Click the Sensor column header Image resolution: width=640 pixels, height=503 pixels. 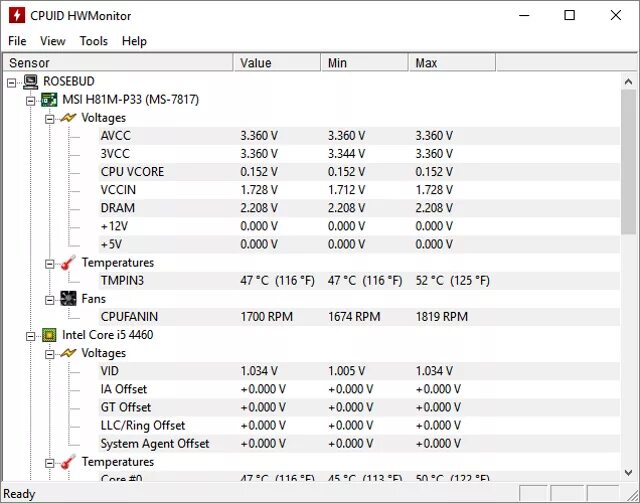(118, 63)
